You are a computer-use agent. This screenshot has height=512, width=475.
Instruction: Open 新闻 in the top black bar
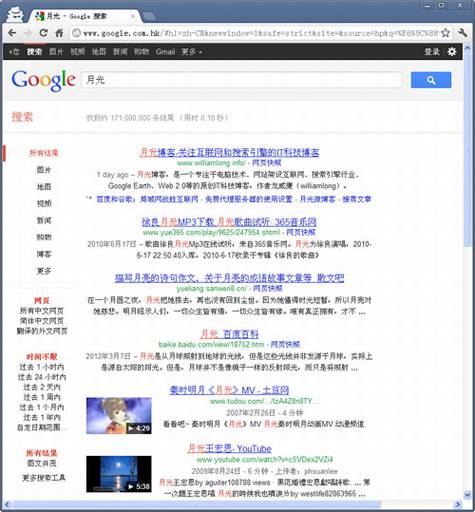point(120,52)
